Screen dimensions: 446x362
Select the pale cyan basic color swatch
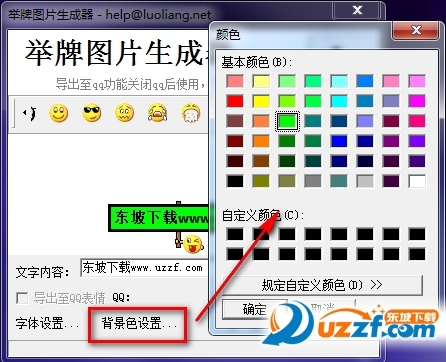click(339, 81)
